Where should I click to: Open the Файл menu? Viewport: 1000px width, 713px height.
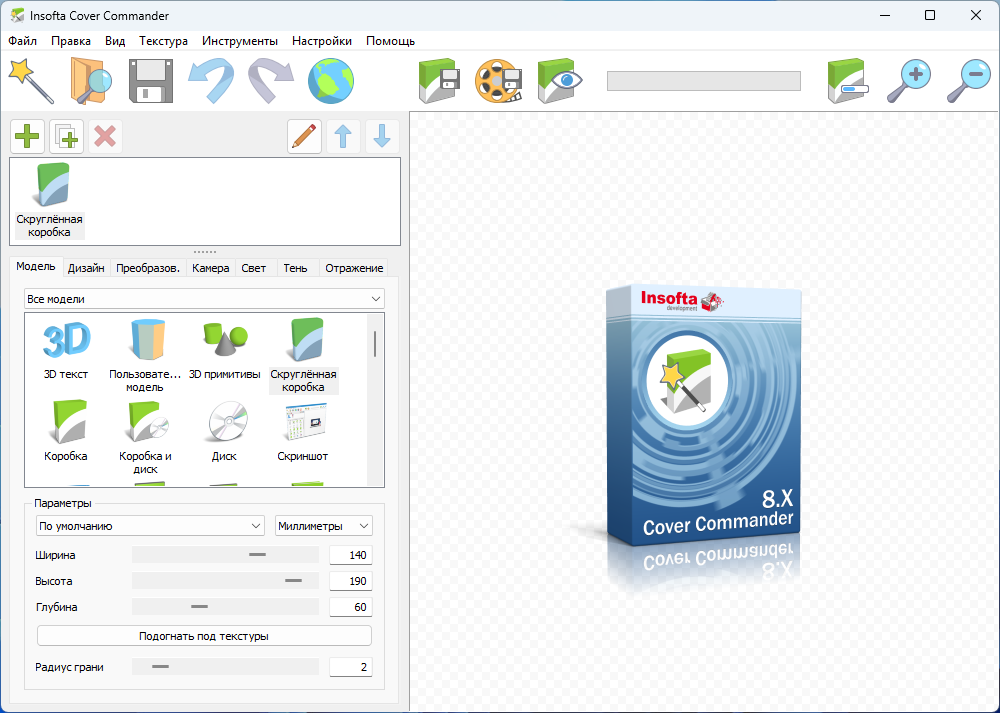(x=22, y=41)
